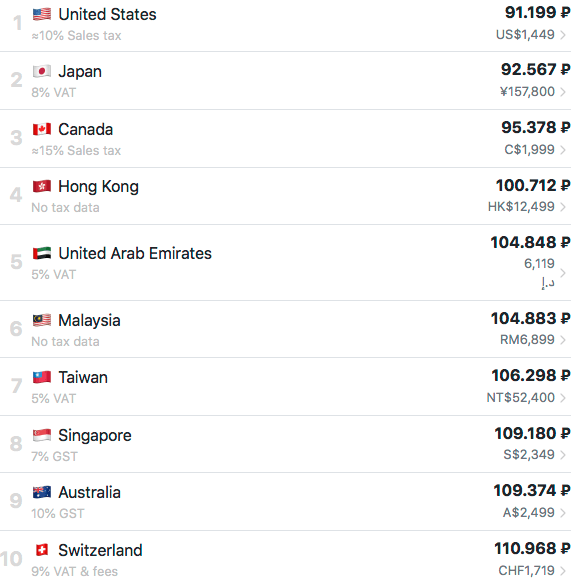Click the Japan flag icon
Viewport: 579px width, 586px height.
(42, 71)
